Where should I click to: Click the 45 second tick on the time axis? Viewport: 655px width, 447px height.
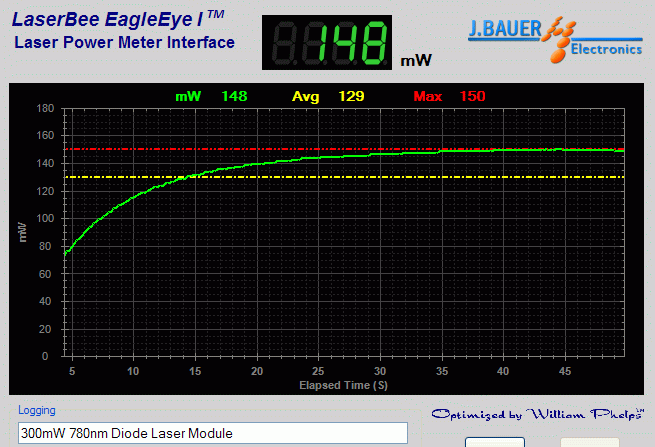click(x=565, y=371)
